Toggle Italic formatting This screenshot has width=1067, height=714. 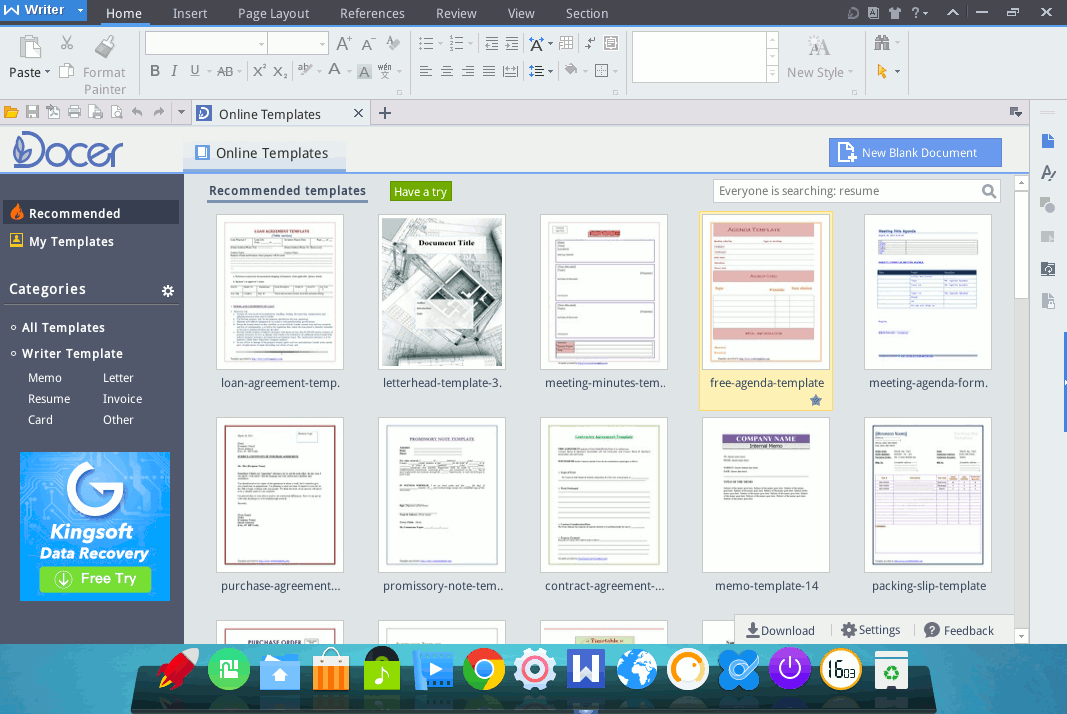175,71
